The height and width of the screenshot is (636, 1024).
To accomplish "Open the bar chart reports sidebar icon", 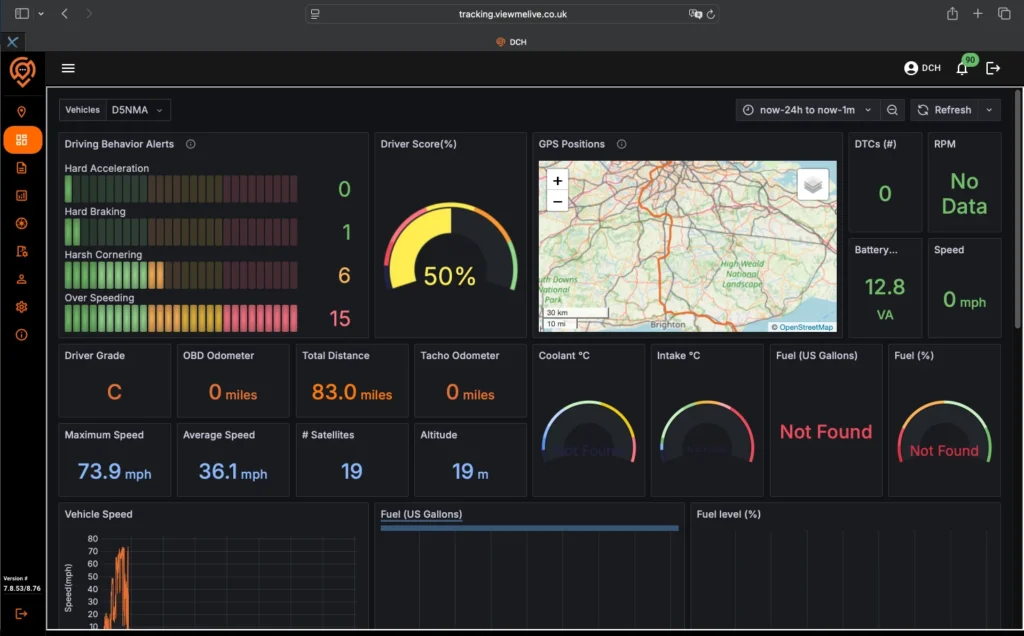I will pyautogui.click(x=21, y=196).
